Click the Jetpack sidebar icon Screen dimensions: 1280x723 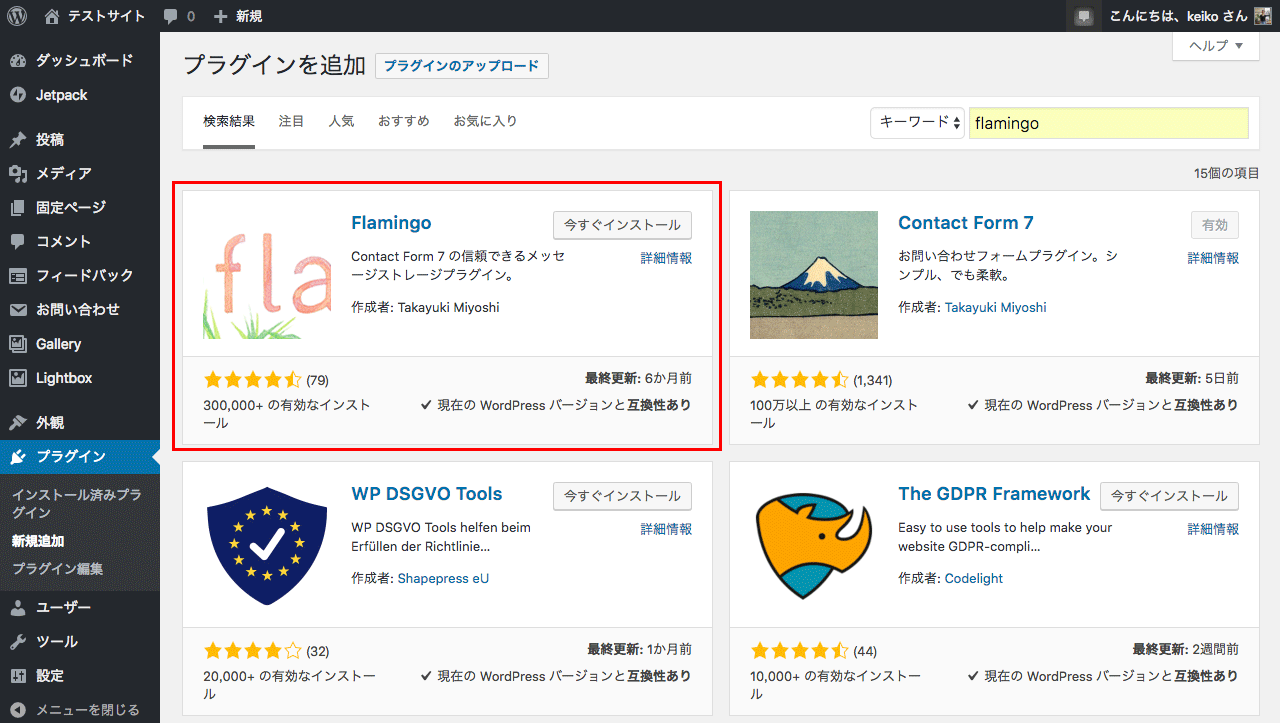18,95
